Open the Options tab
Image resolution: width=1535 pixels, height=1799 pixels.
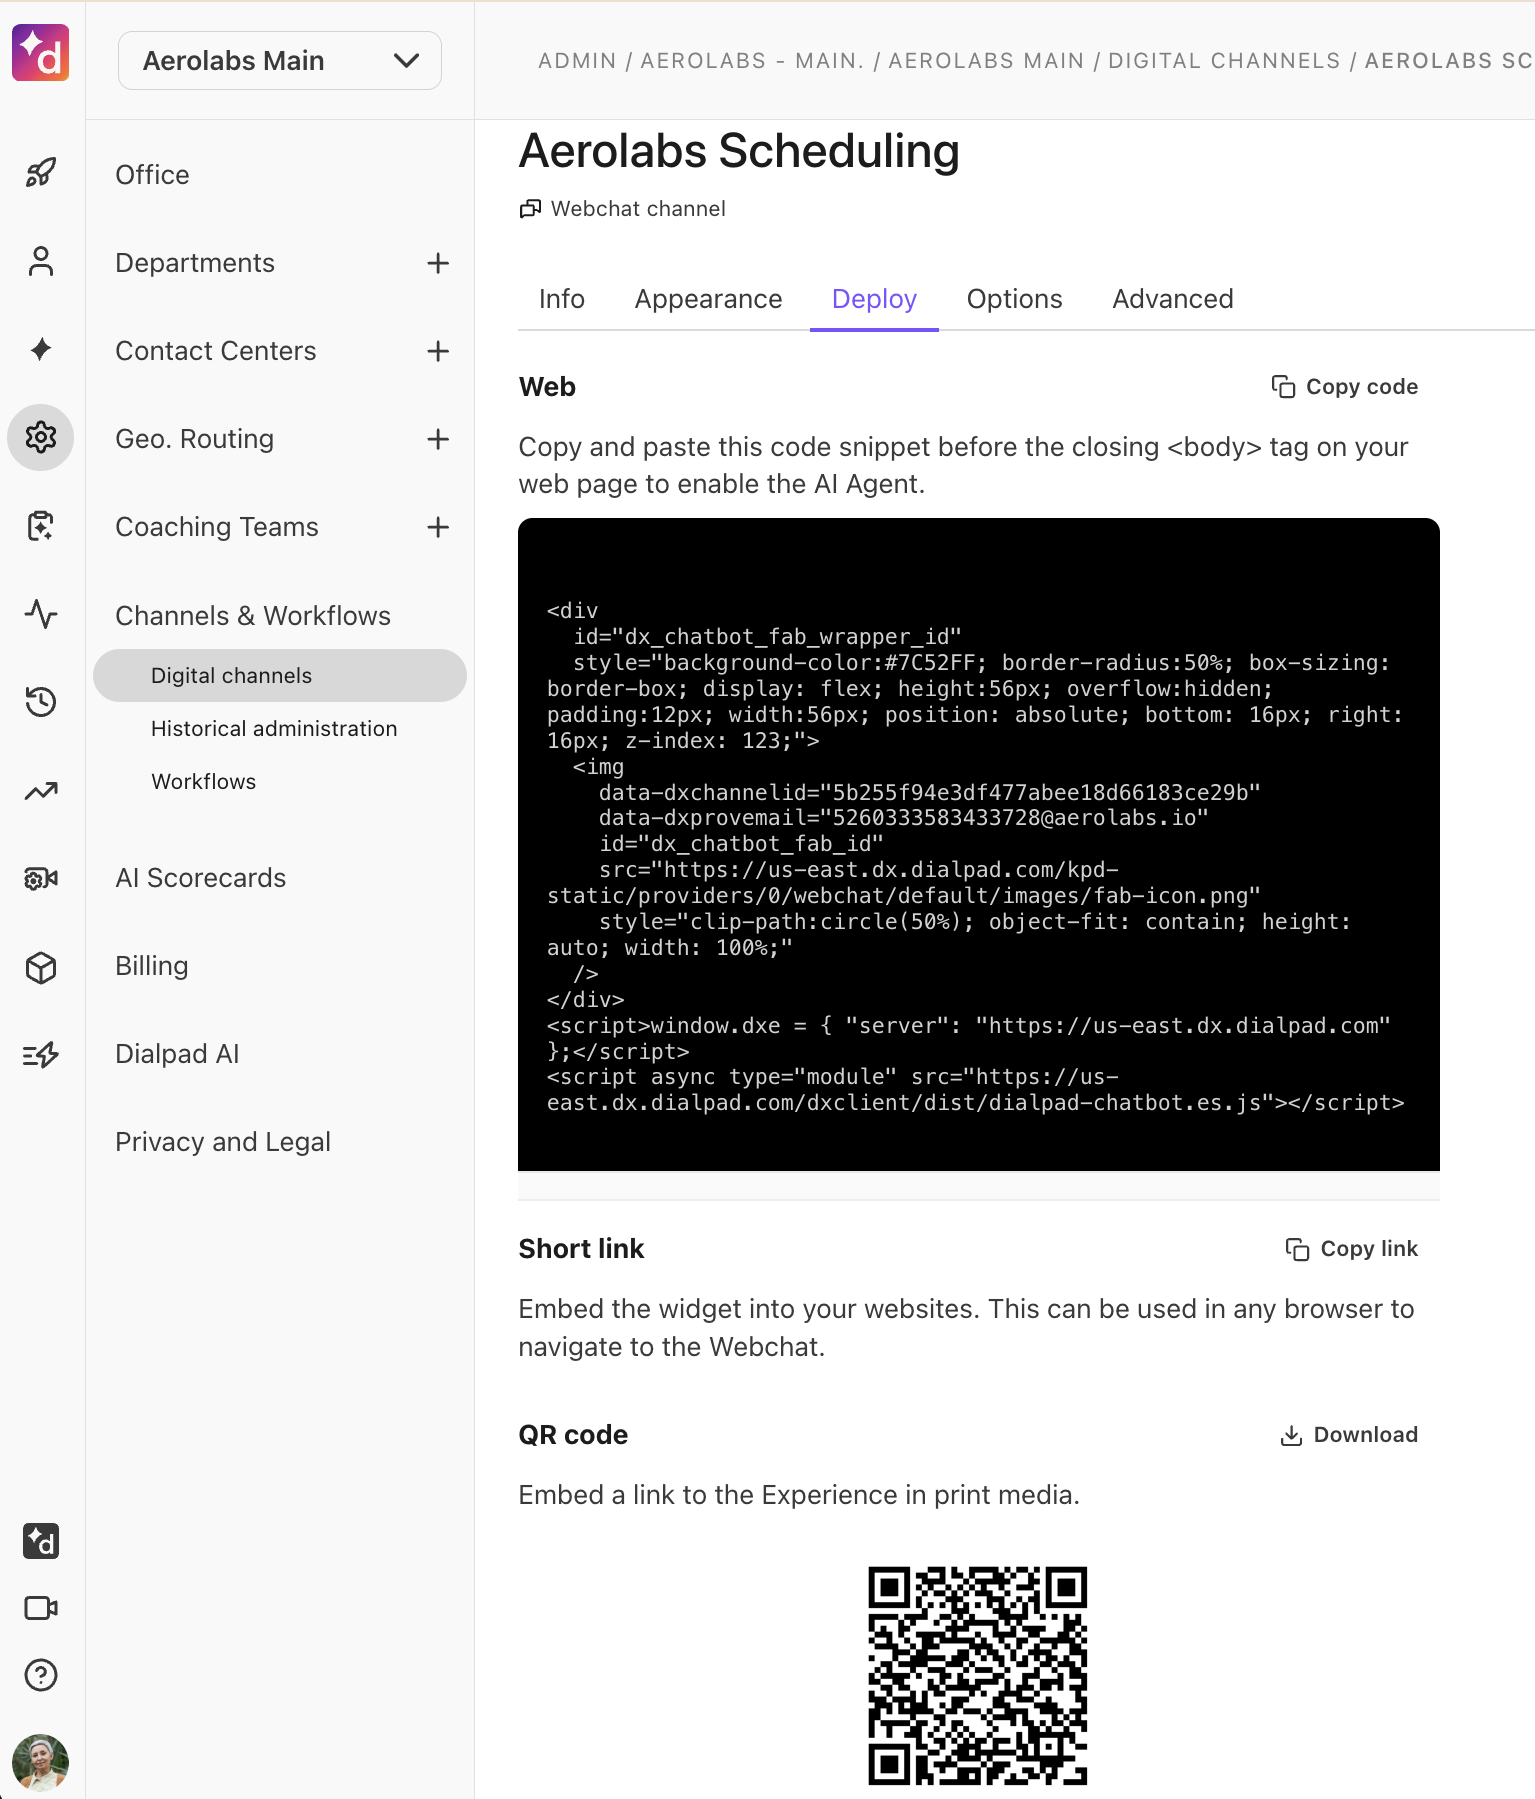pos(1014,299)
